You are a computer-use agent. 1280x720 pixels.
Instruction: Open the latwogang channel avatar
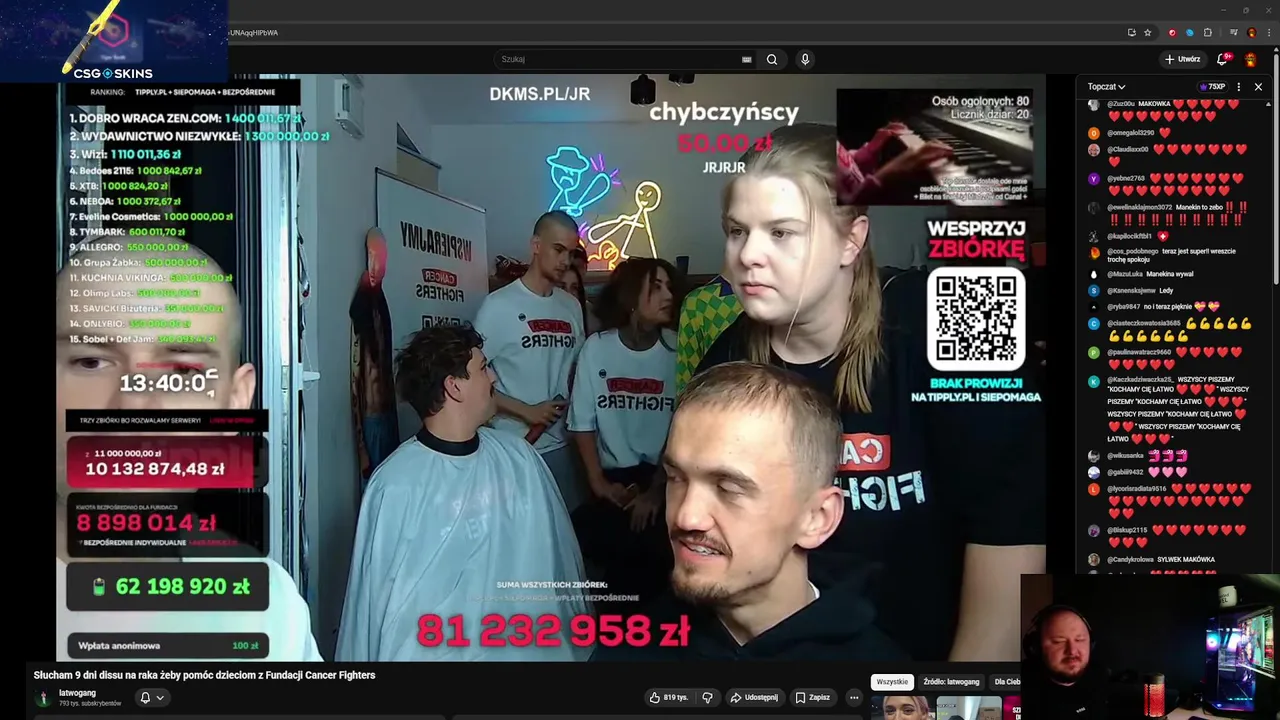(x=43, y=697)
